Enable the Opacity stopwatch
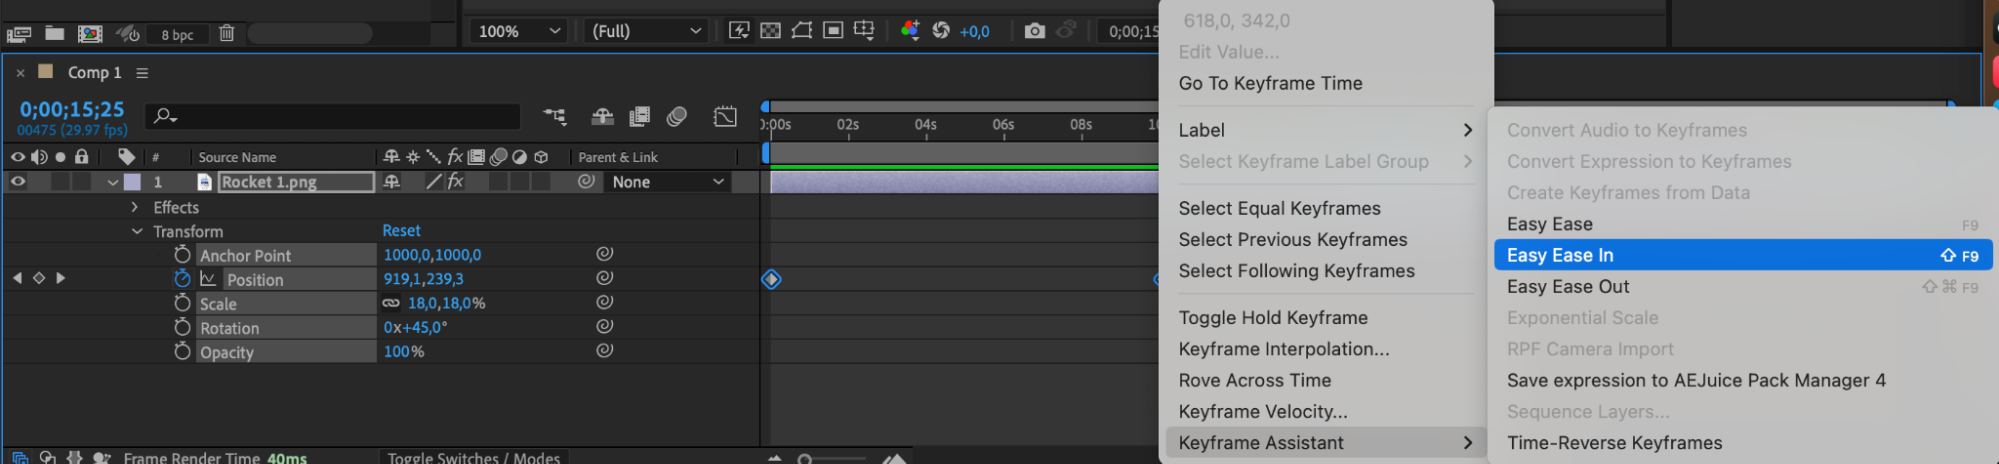 182,352
